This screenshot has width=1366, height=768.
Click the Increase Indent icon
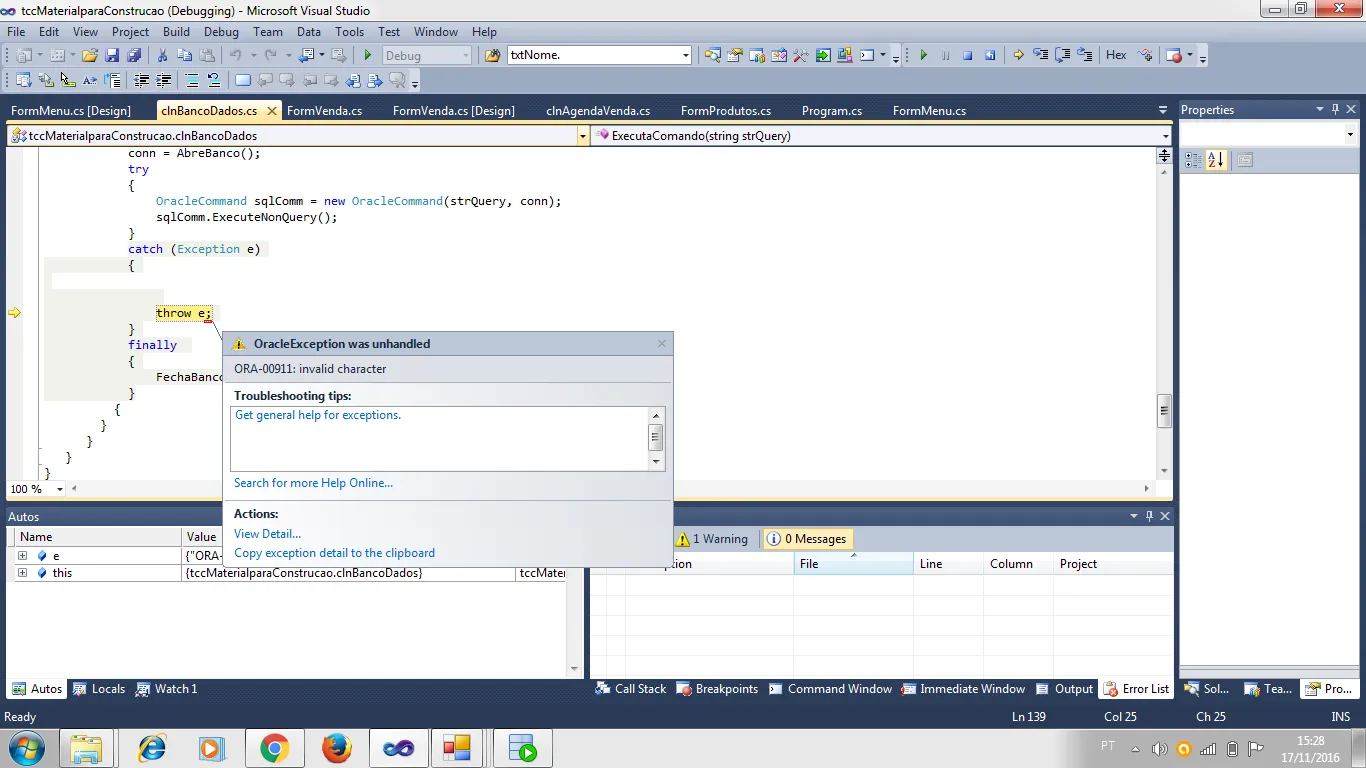[x=163, y=80]
